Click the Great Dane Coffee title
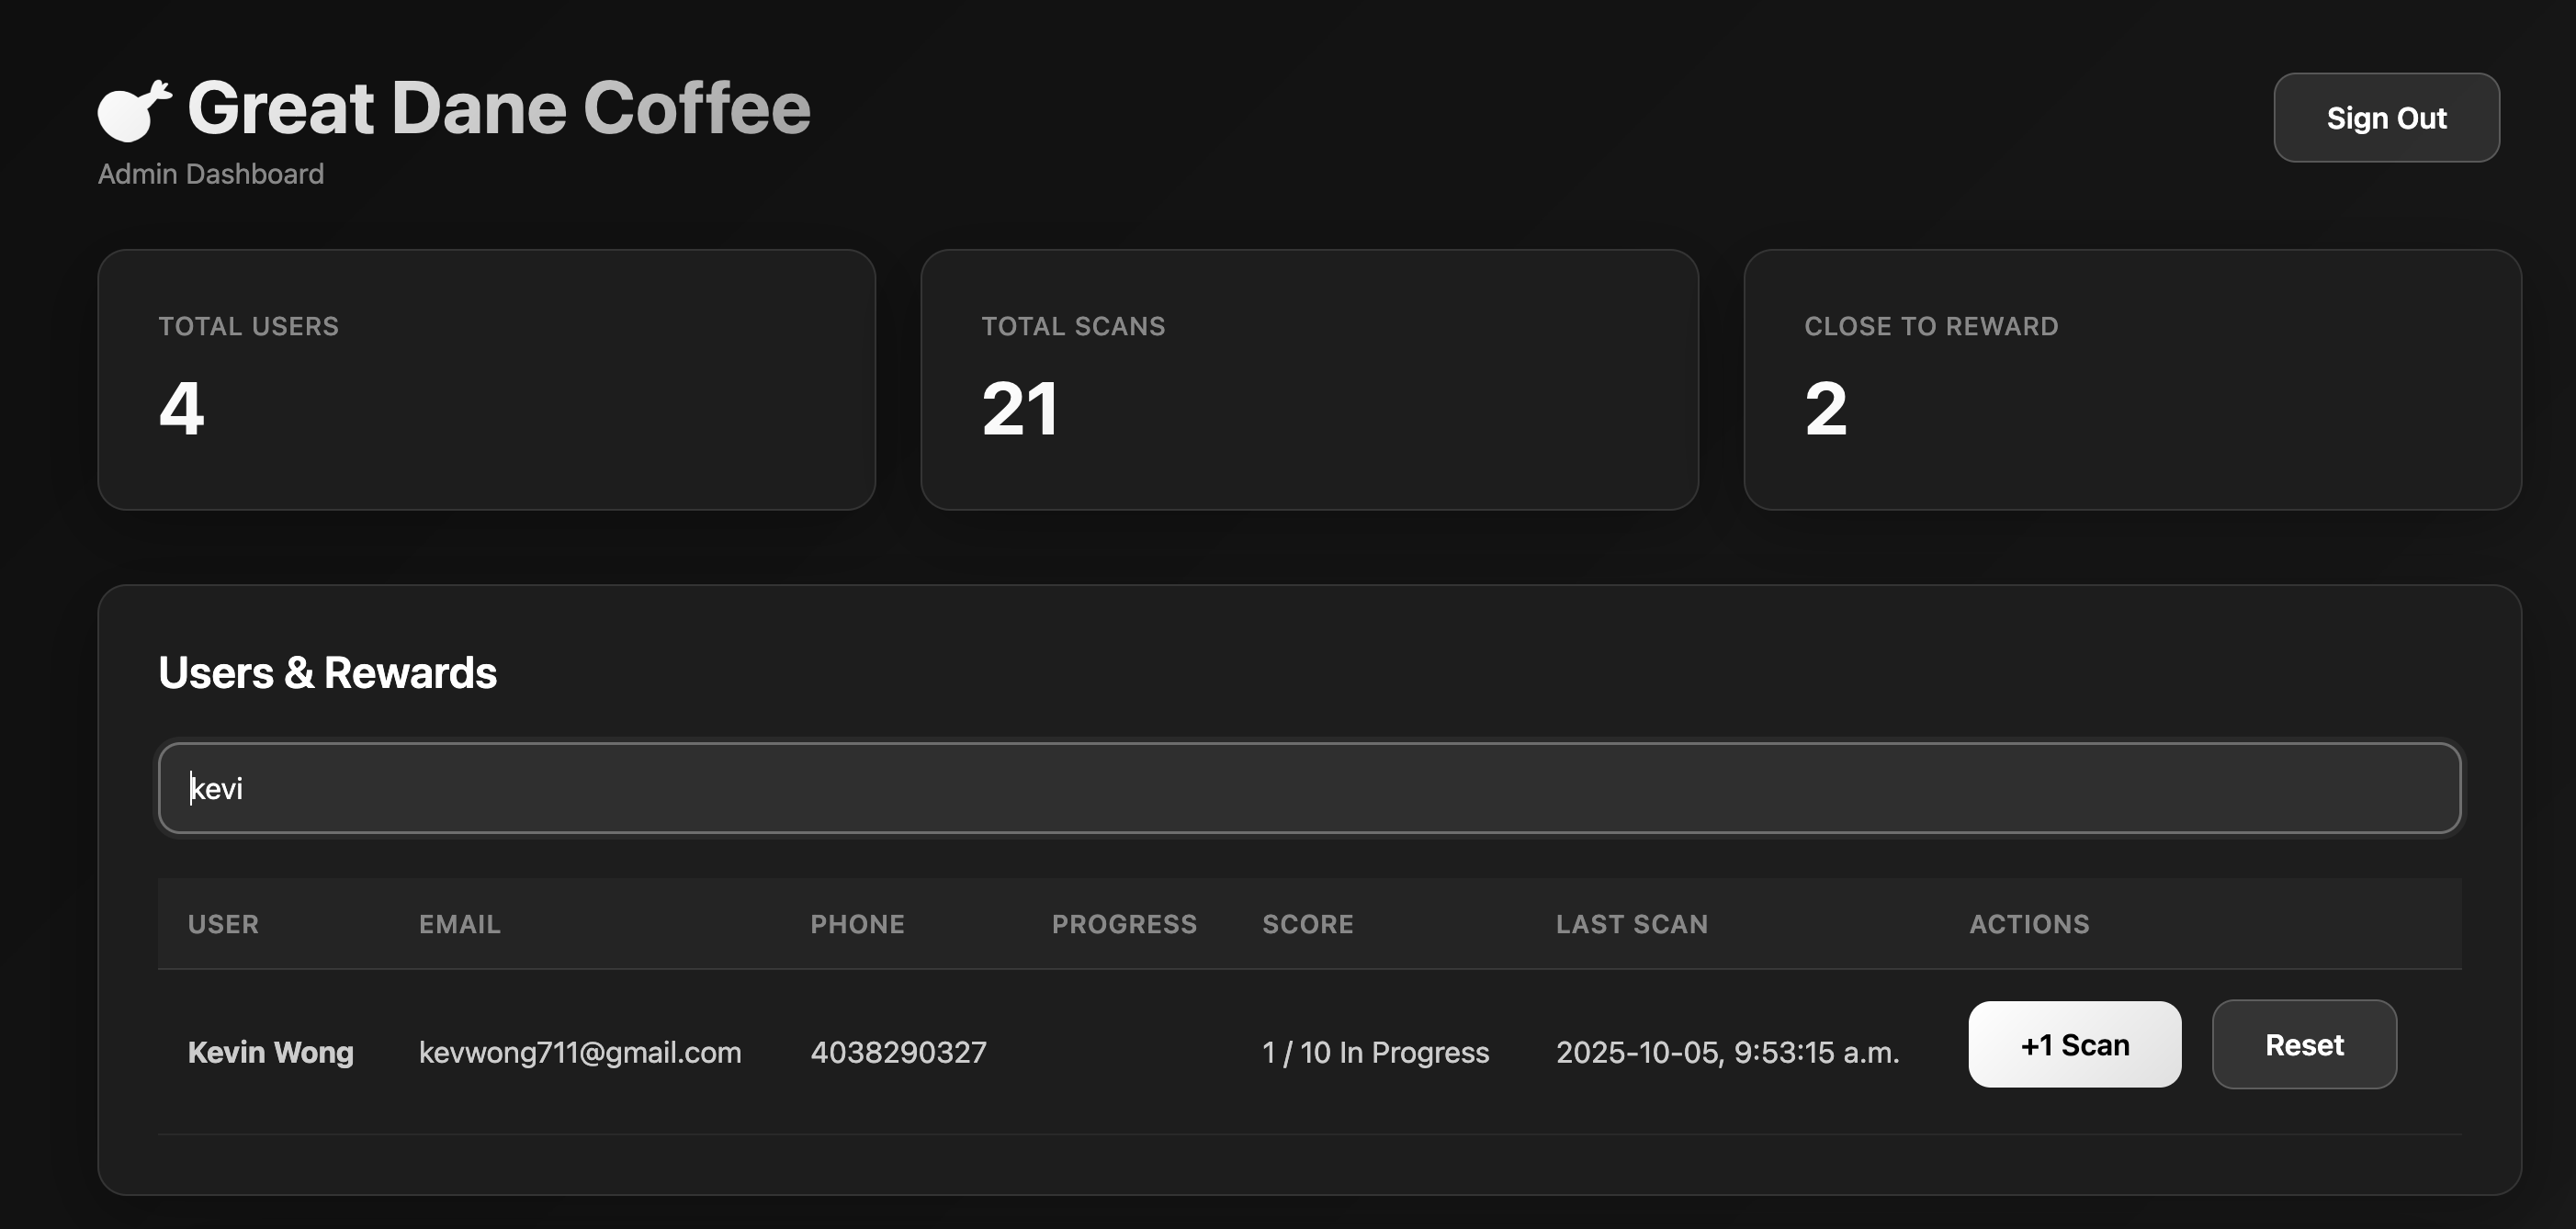Image resolution: width=2576 pixels, height=1229 pixels. 498,108
